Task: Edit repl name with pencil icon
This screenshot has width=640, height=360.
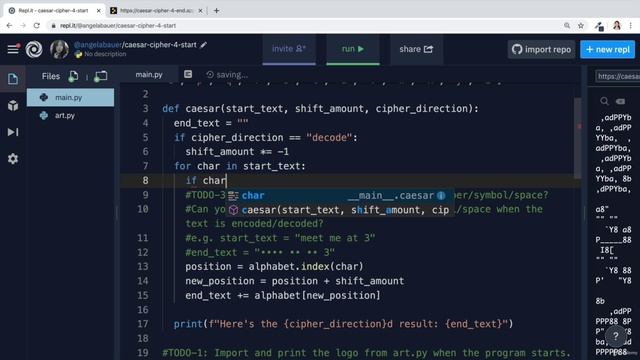Action: pyautogui.click(x=203, y=45)
